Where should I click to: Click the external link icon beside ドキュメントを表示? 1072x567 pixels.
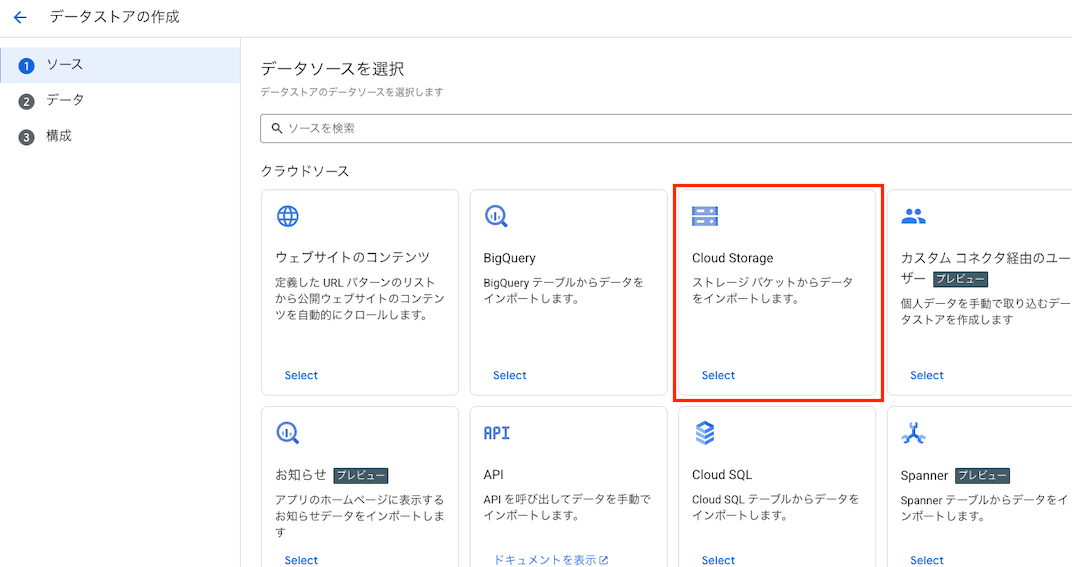tap(604, 560)
